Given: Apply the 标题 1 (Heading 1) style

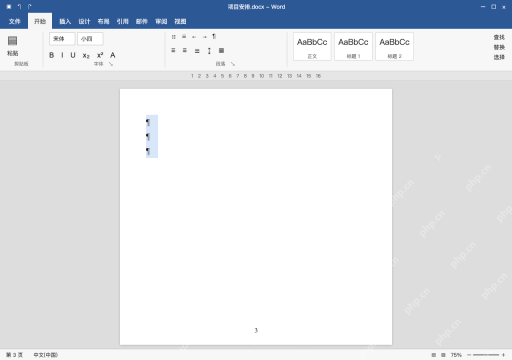Looking at the screenshot, I should click(353, 47).
